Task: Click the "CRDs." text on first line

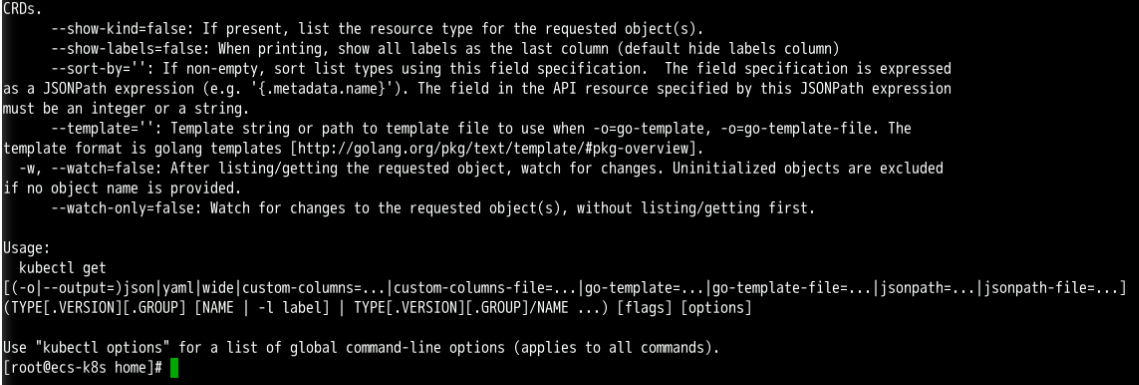Action: coord(22,9)
